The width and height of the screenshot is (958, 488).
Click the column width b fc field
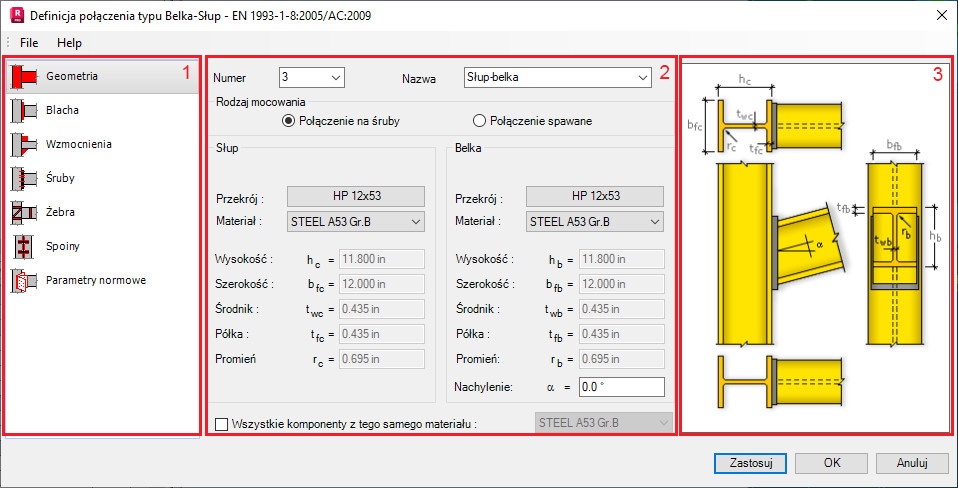point(382,284)
